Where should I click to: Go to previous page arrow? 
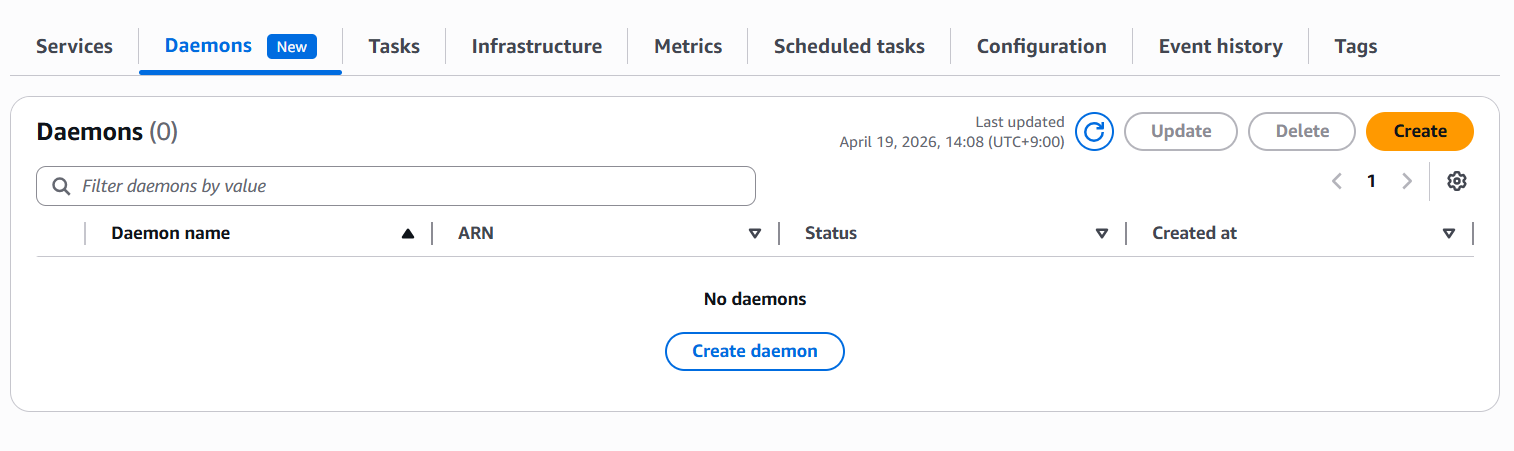[x=1336, y=181]
